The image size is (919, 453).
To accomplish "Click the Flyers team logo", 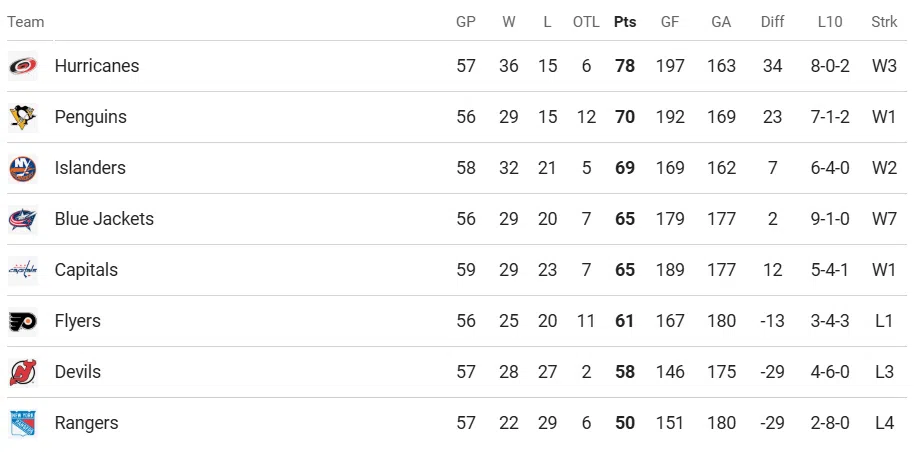I will [23, 321].
